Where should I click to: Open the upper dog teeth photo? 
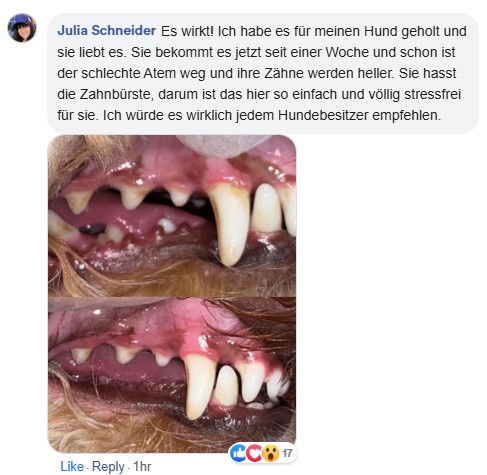click(172, 216)
